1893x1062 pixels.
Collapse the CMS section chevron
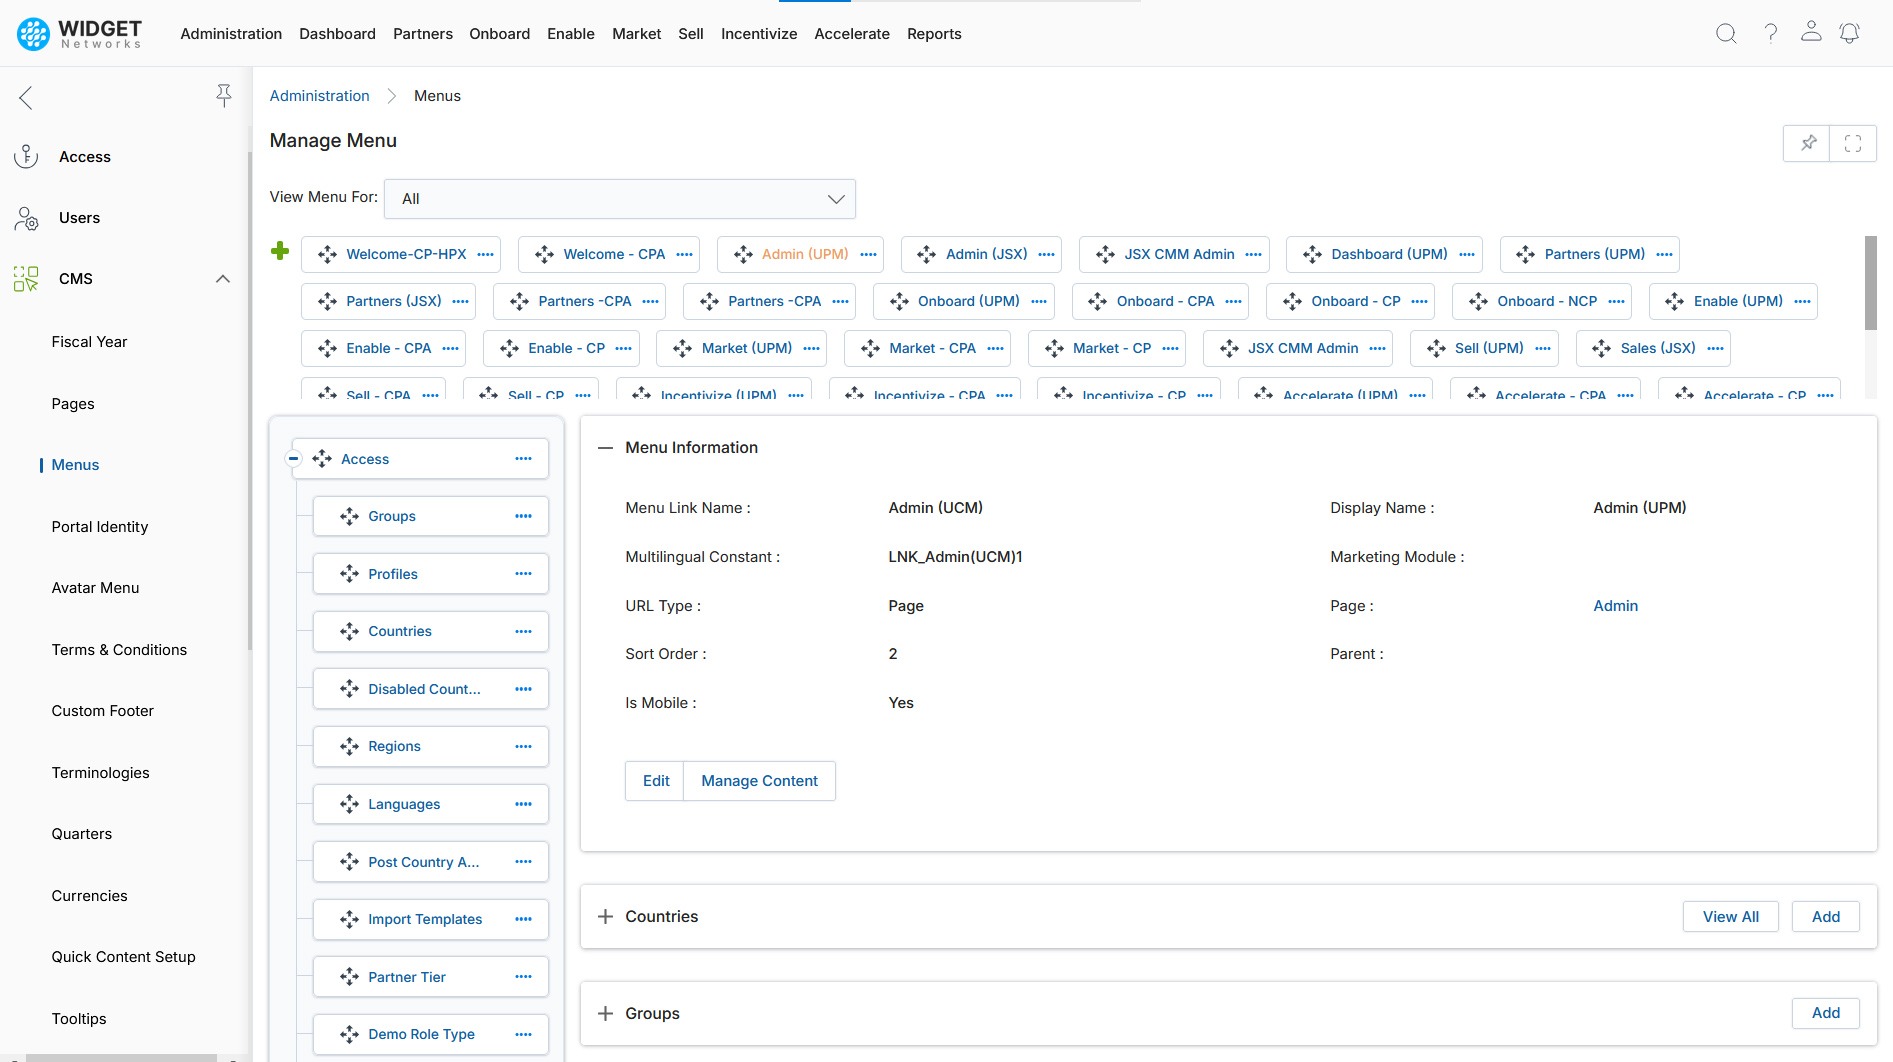coord(223,279)
